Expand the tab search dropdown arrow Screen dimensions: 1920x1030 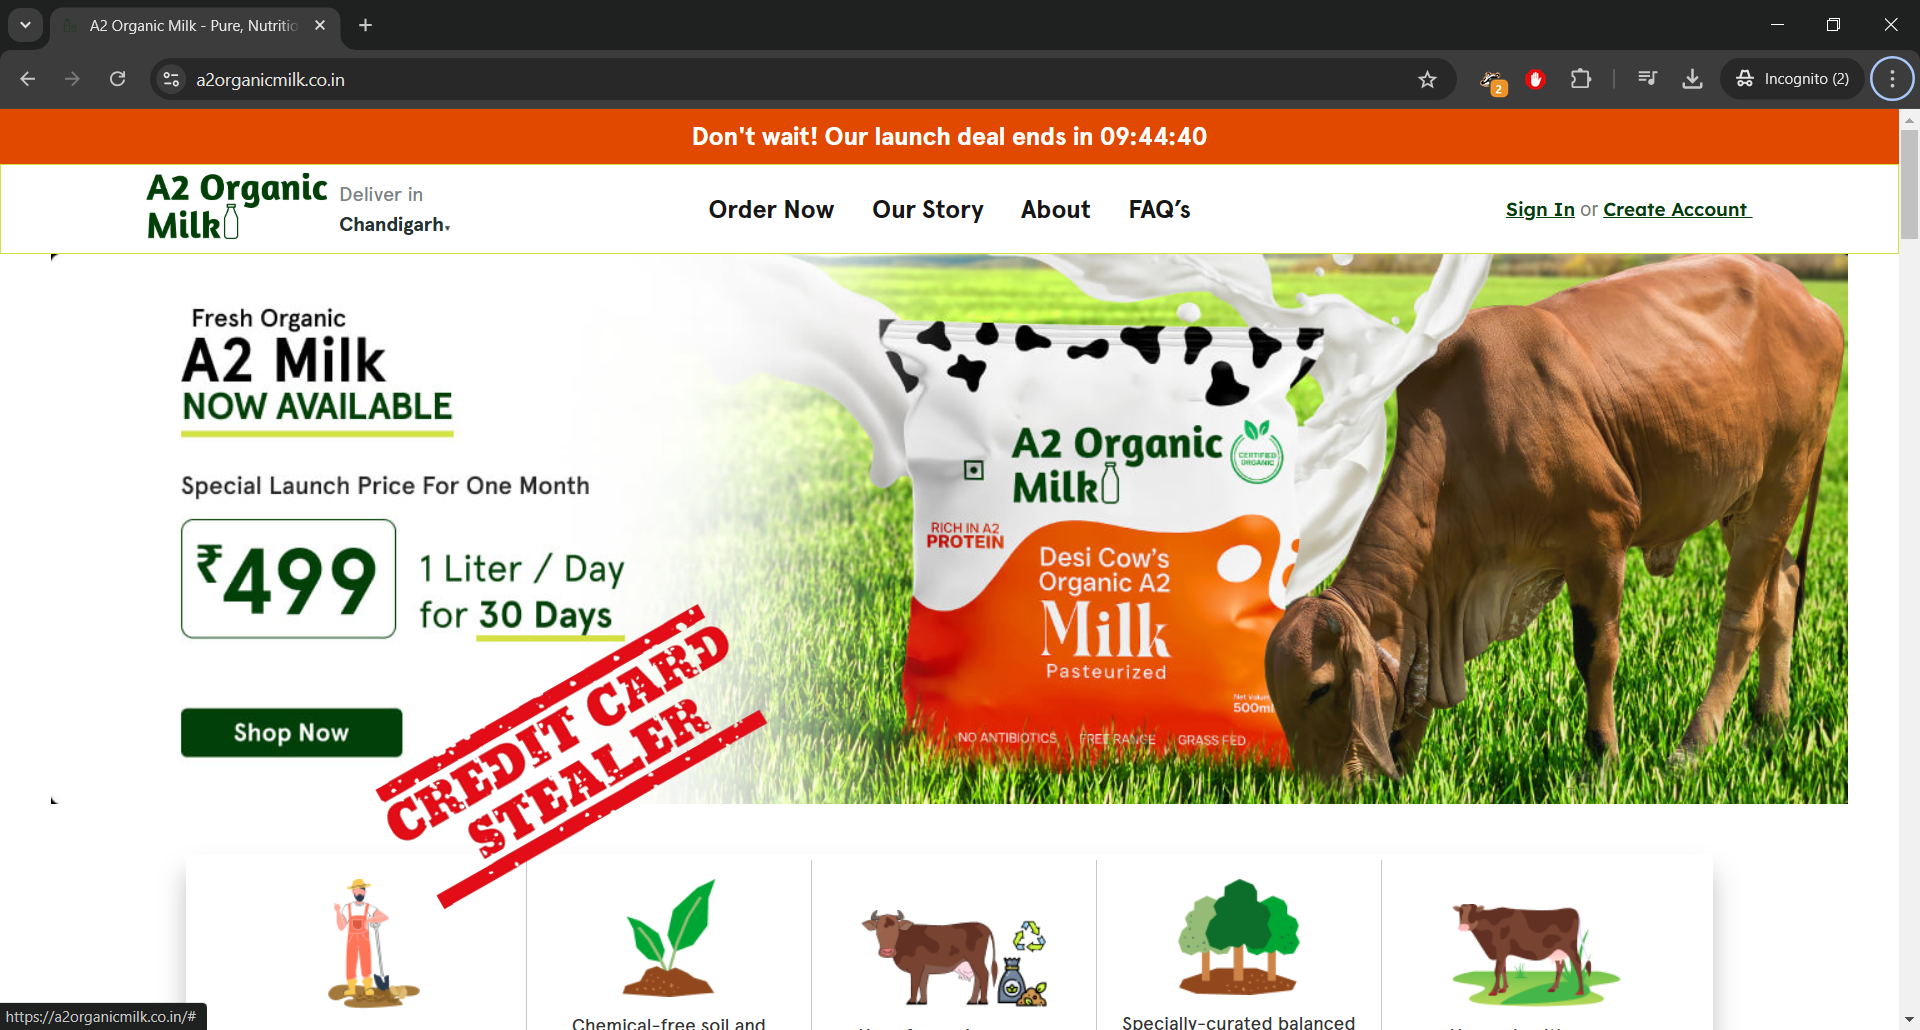tap(25, 25)
